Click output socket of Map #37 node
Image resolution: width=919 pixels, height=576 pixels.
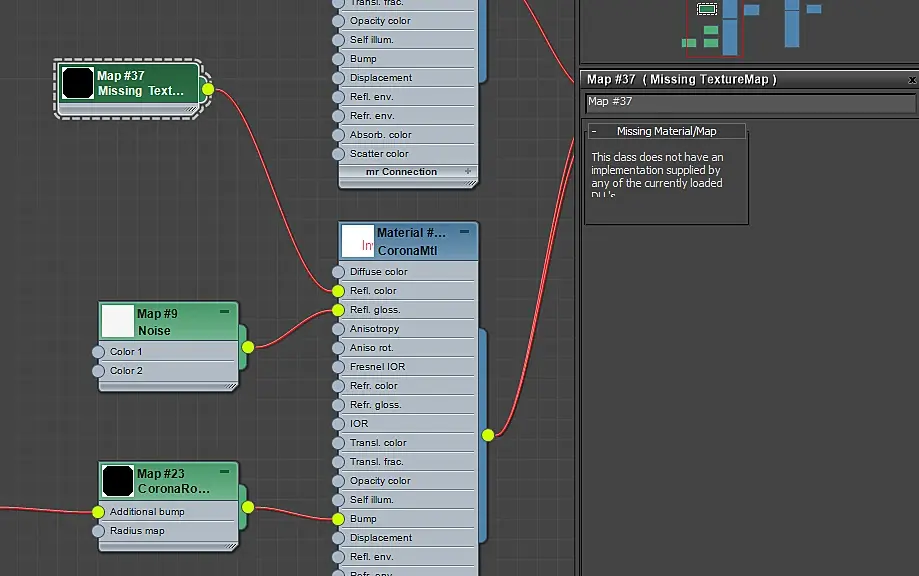click(207, 89)
